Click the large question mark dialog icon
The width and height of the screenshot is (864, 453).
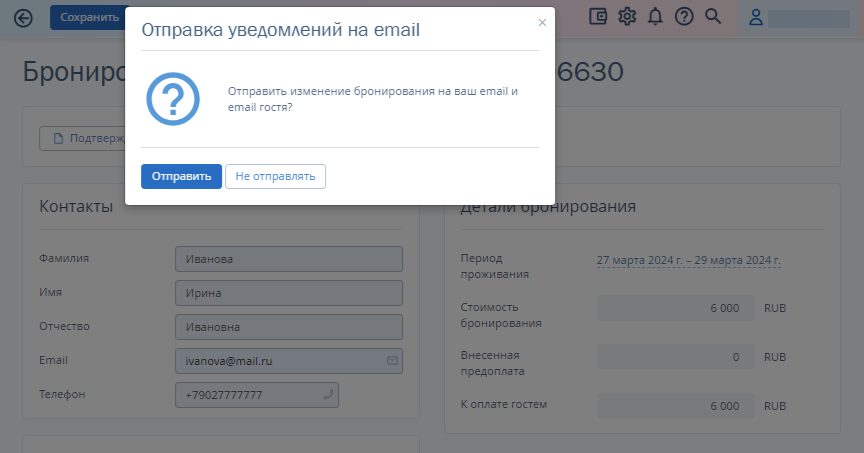click(x=173, y=99)
